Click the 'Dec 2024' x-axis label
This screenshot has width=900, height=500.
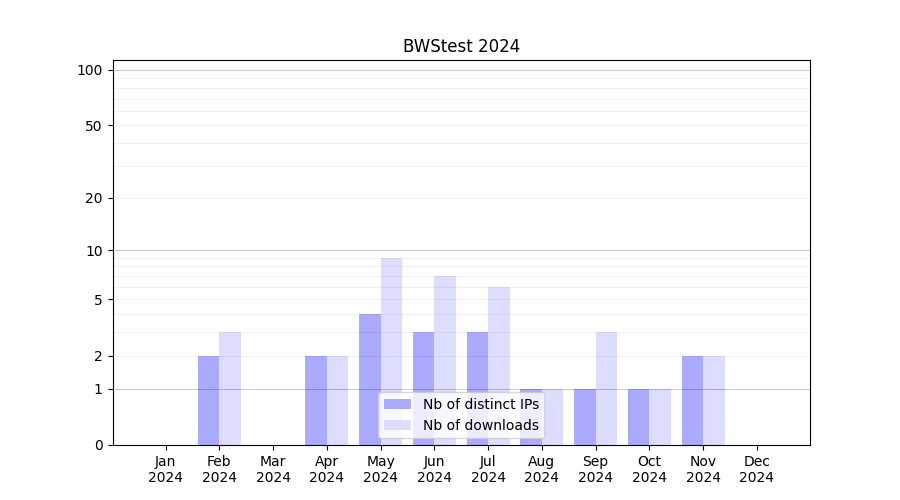(756, 469)
